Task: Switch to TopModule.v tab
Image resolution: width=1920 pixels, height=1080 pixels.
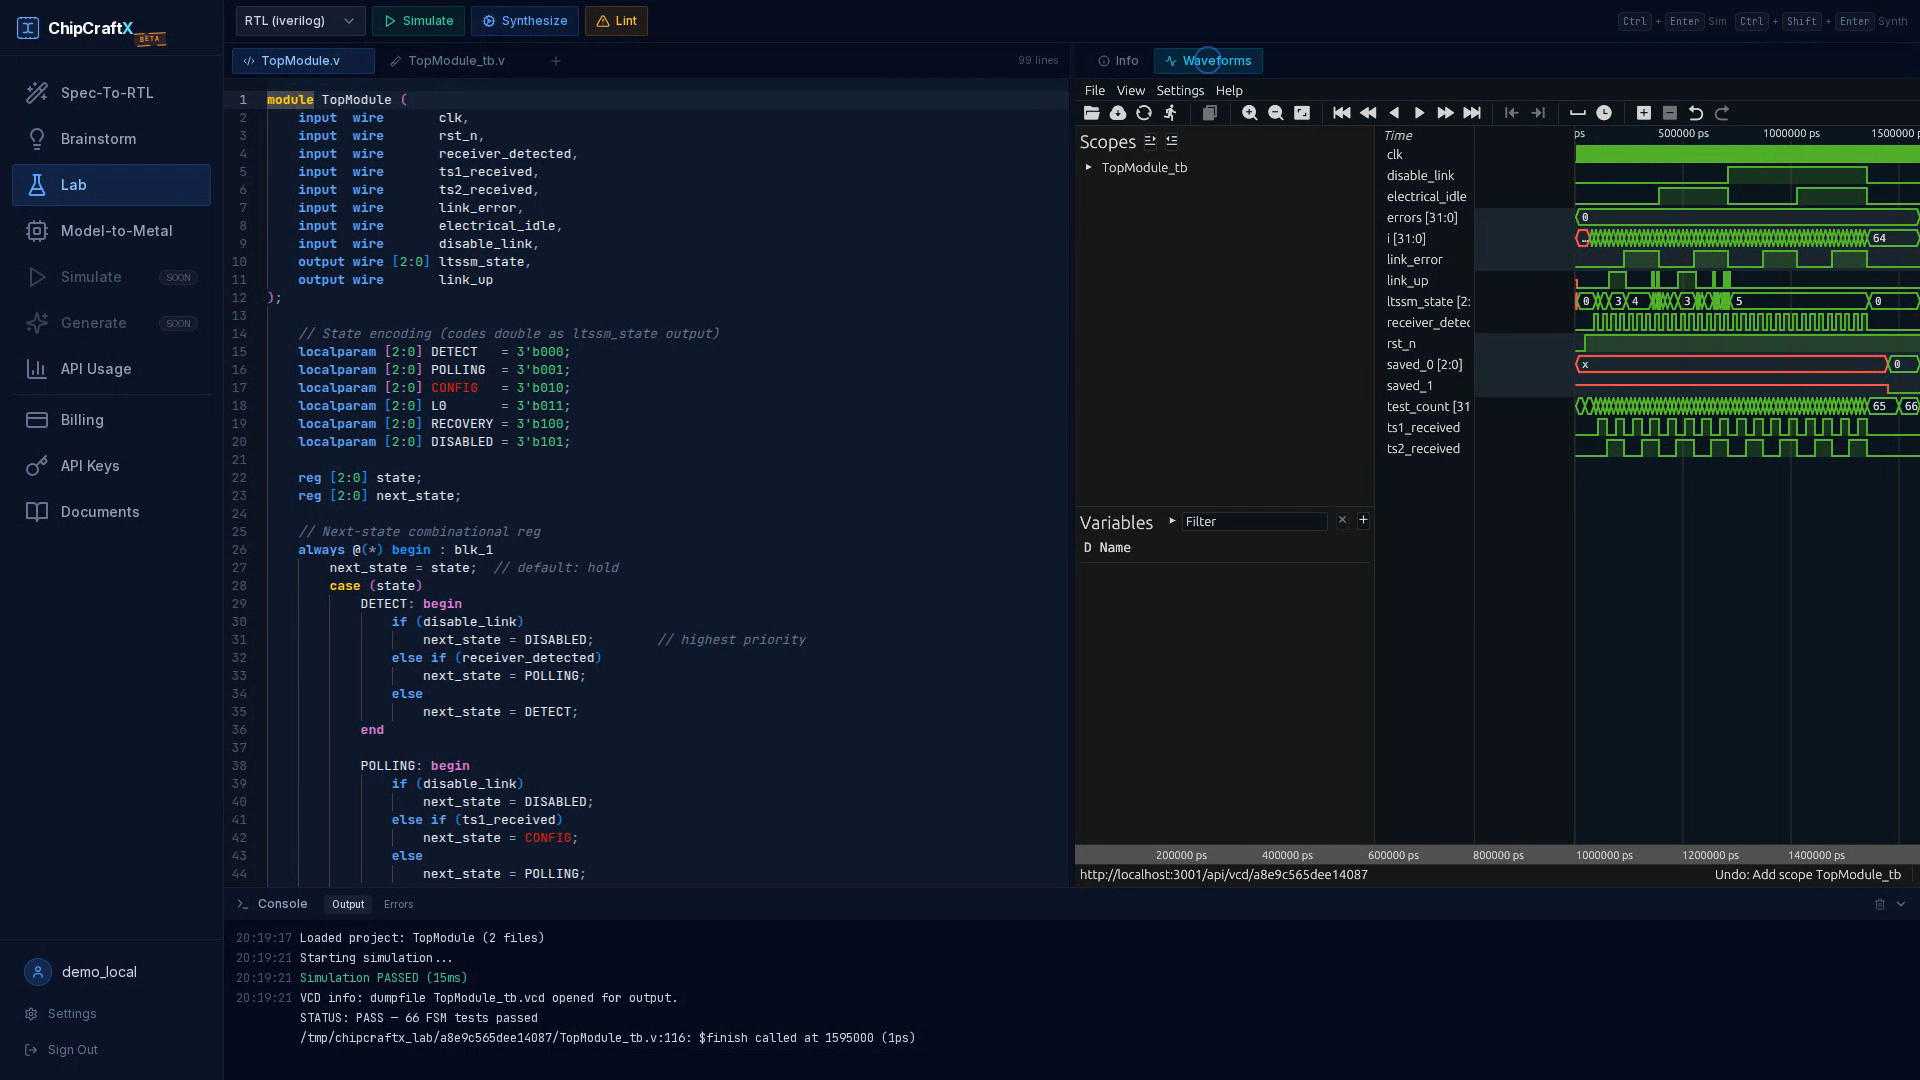Action: coord(303,61)
